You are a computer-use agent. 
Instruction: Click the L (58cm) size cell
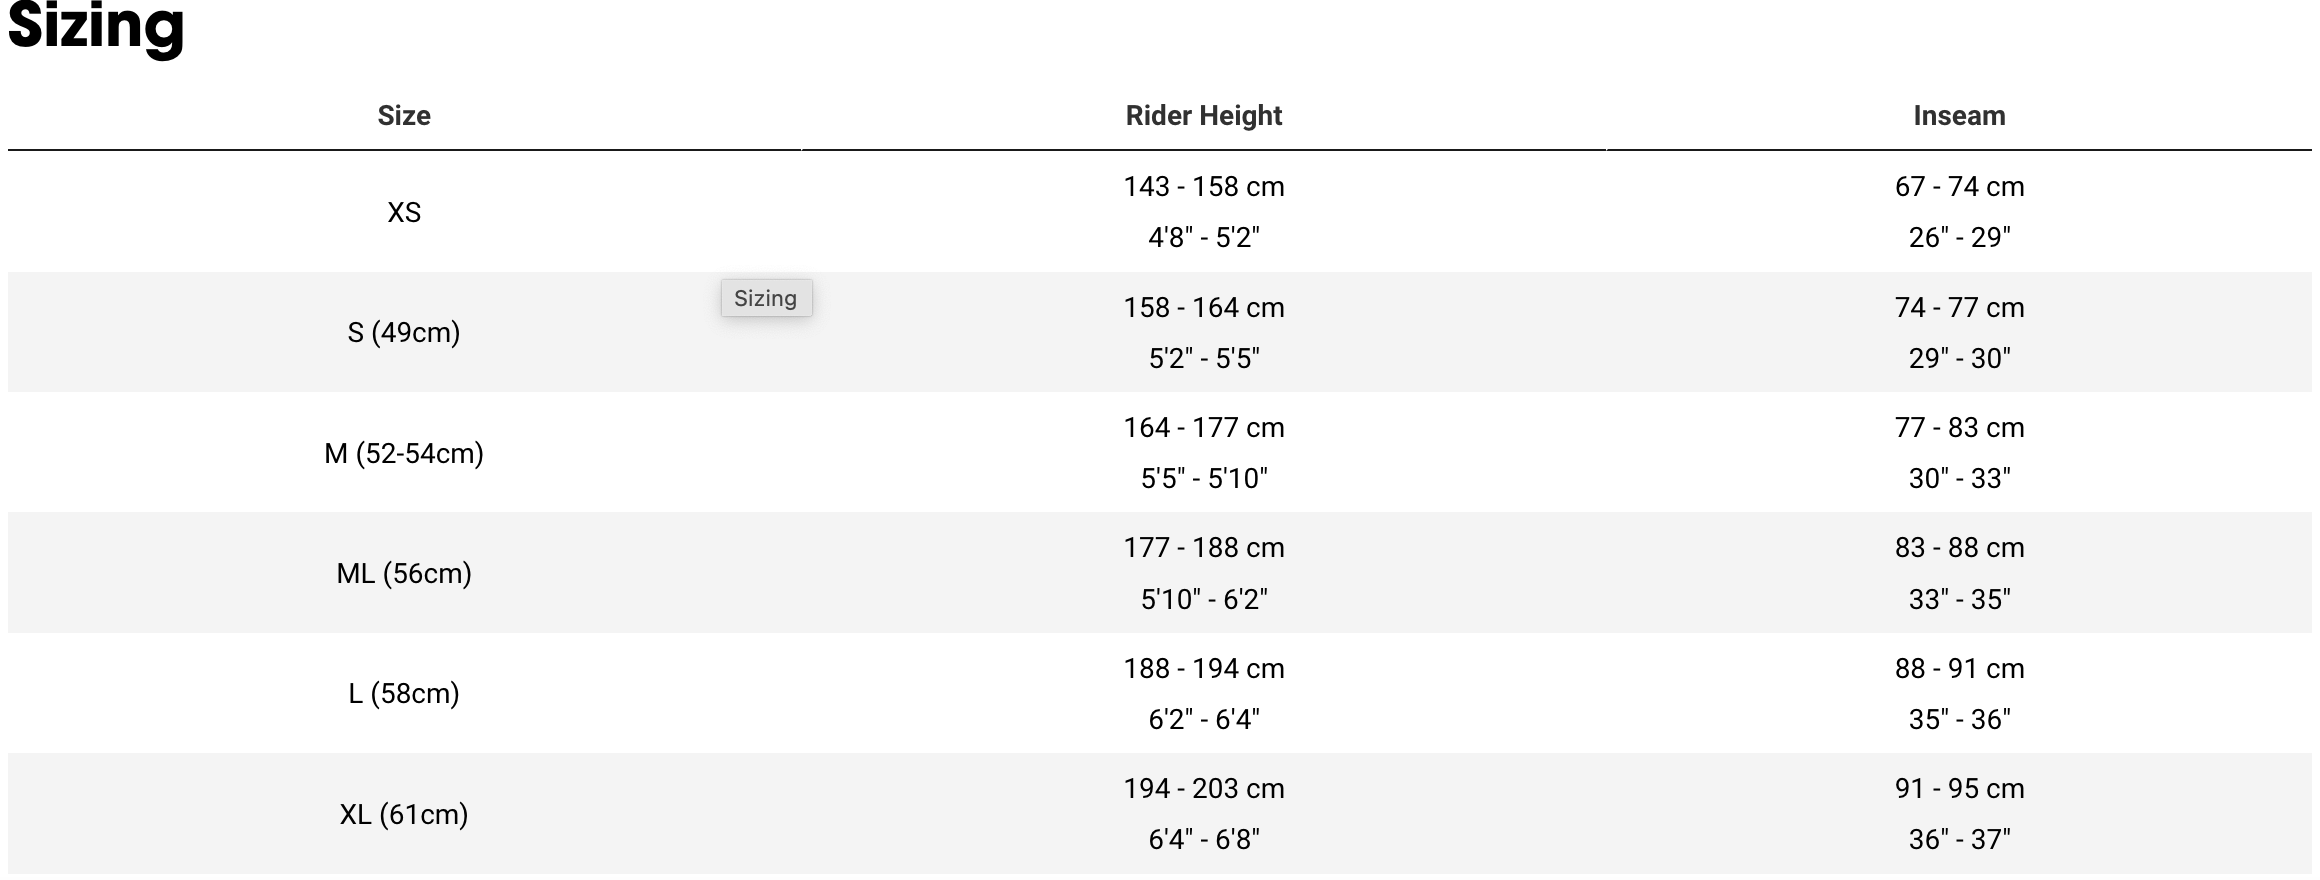click(404, 693)
